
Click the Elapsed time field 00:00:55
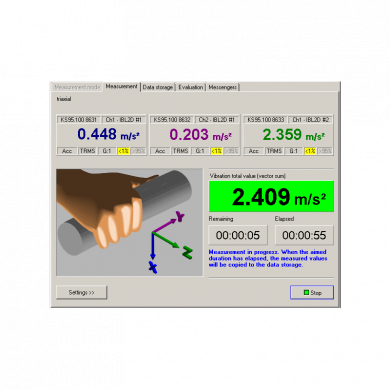click(304, 235)
